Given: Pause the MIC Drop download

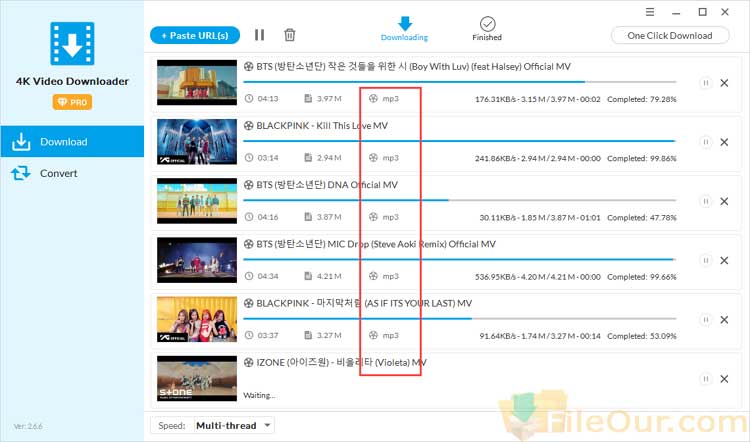Looking at the screenshot, I should pyautogui.click(x=705, y=261).
